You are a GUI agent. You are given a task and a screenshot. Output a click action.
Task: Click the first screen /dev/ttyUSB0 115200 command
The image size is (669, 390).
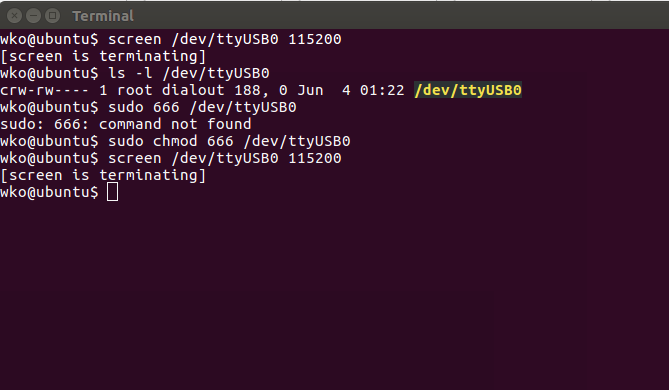click(x=224, y=39)
